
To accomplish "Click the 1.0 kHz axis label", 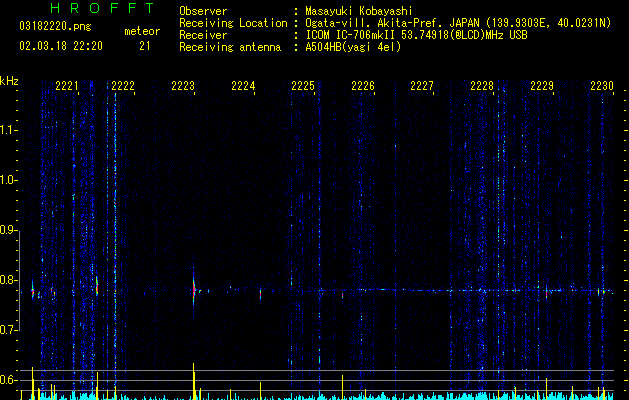I will [x=7, y=180].
